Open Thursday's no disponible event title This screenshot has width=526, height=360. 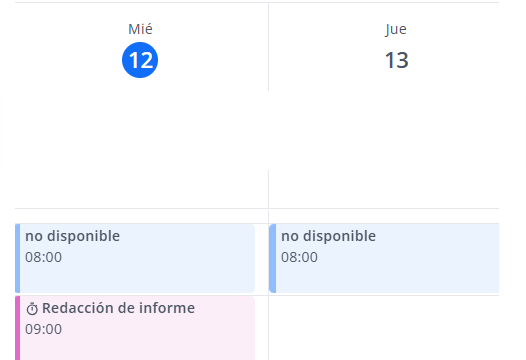tap(328, 236)
